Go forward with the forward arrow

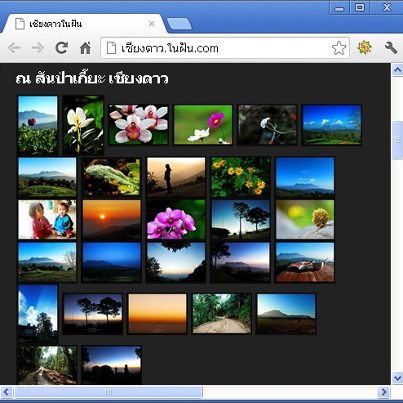(38, 48)
